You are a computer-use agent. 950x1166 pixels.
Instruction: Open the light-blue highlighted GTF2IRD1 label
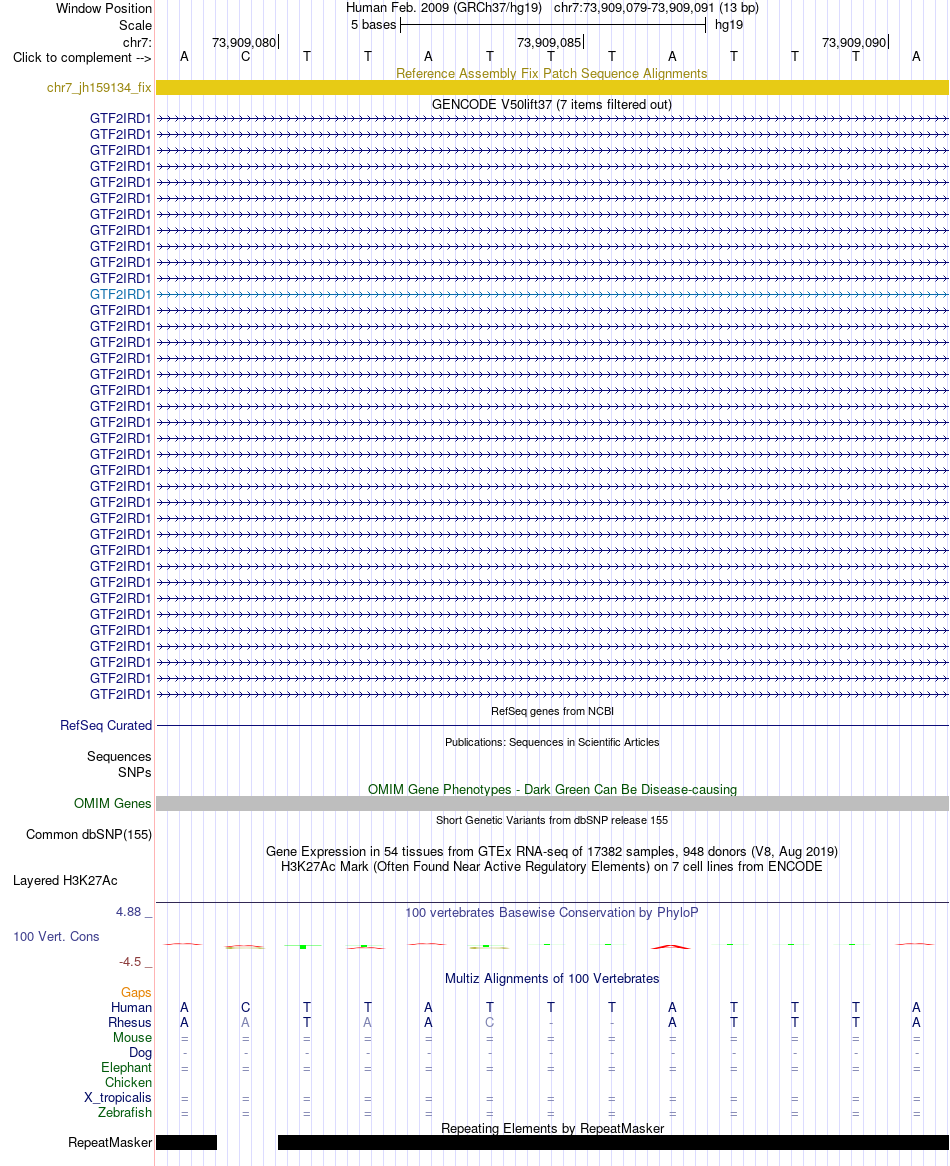(x=120, y=294)
